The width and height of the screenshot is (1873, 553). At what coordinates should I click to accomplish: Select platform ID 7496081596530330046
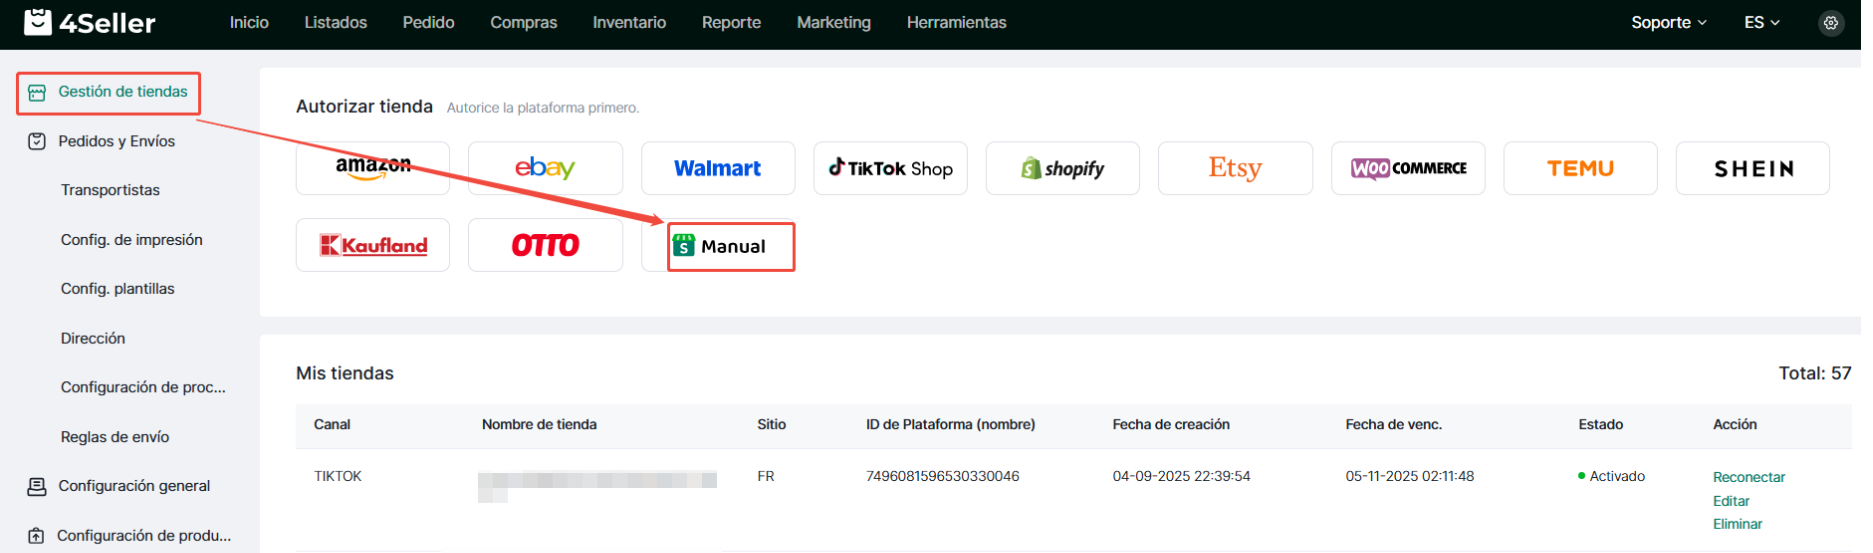tap(942, 476)
